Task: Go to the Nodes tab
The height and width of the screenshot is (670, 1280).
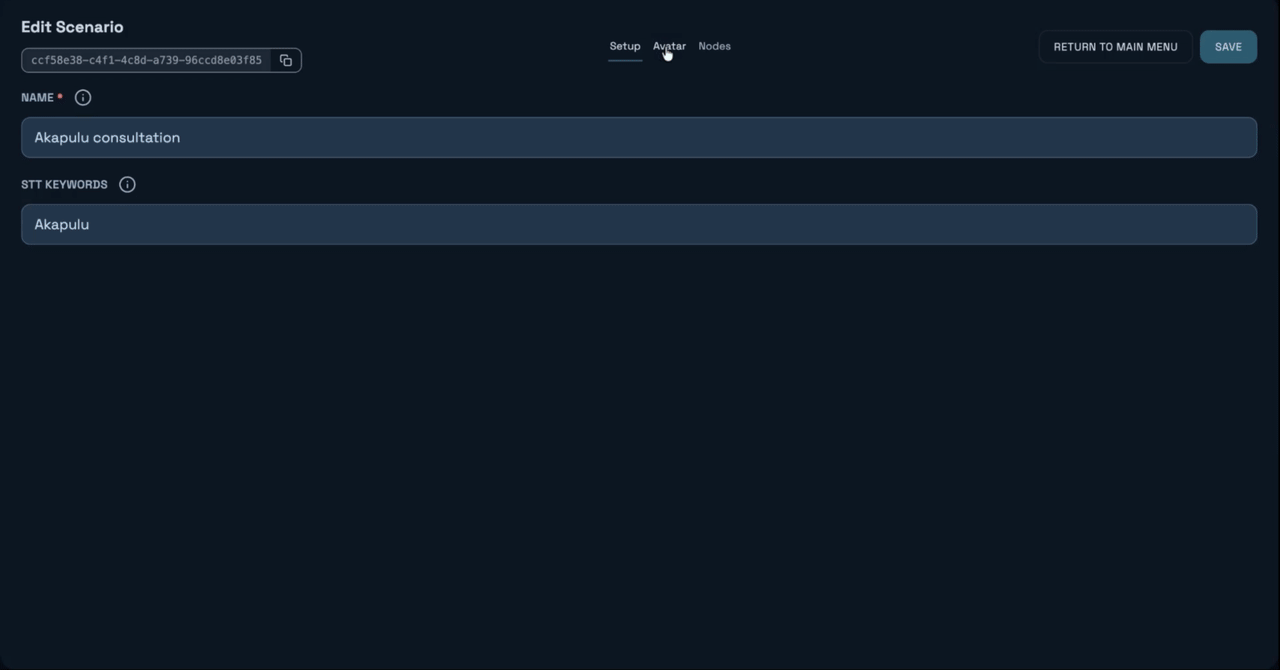Action: click(x=714, y=46)
